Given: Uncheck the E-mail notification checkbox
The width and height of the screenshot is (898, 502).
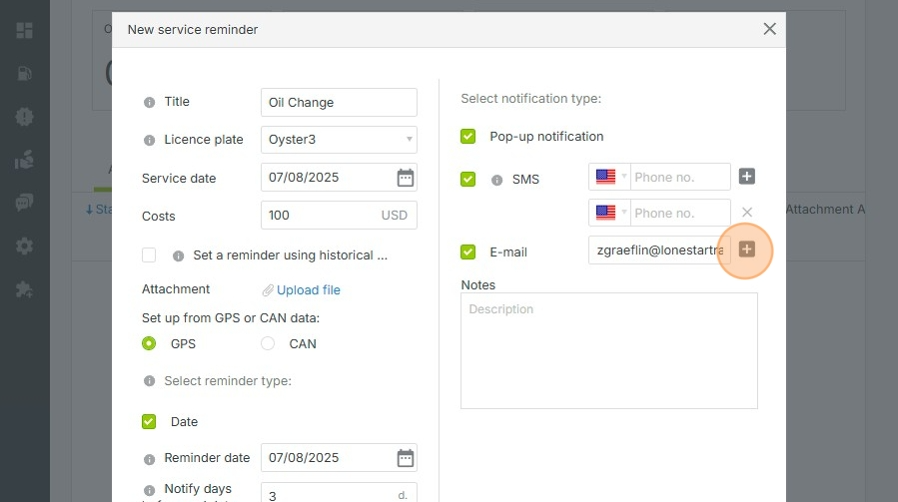Looking at the screenshot, I should 468,252.
